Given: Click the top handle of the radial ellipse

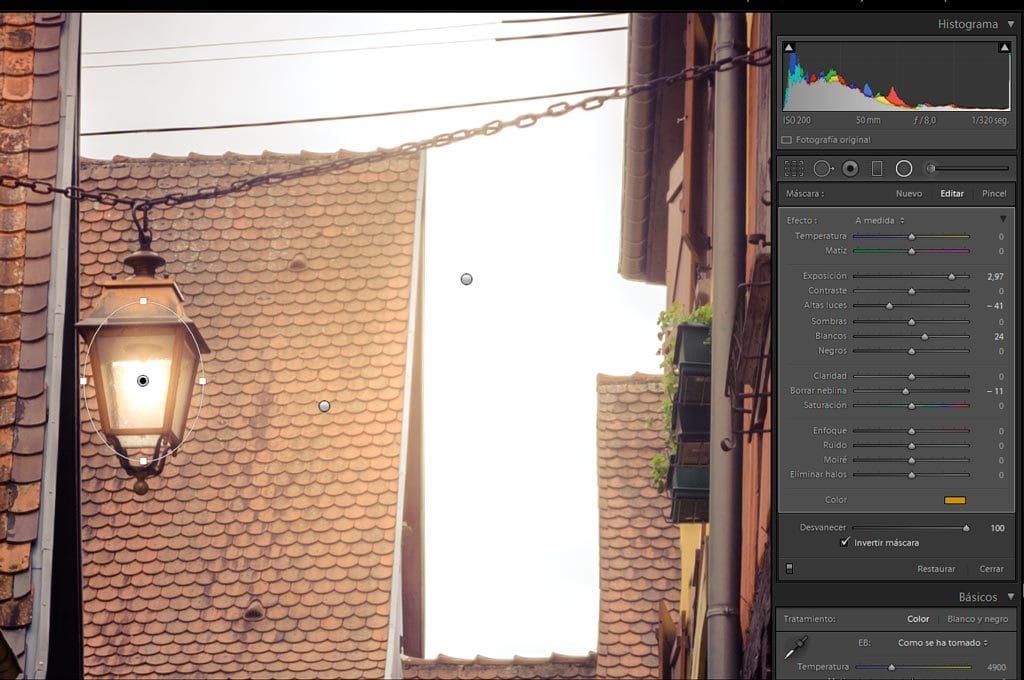Looking at the screenshot, I should click(143, 301).
